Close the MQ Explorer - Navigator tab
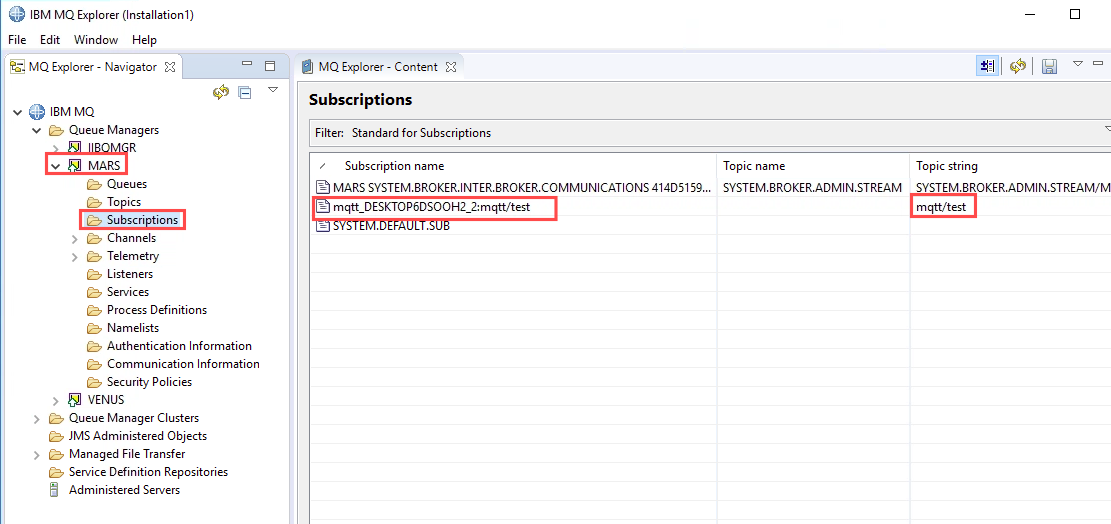 pyautogui.click(x=170, y=67)
